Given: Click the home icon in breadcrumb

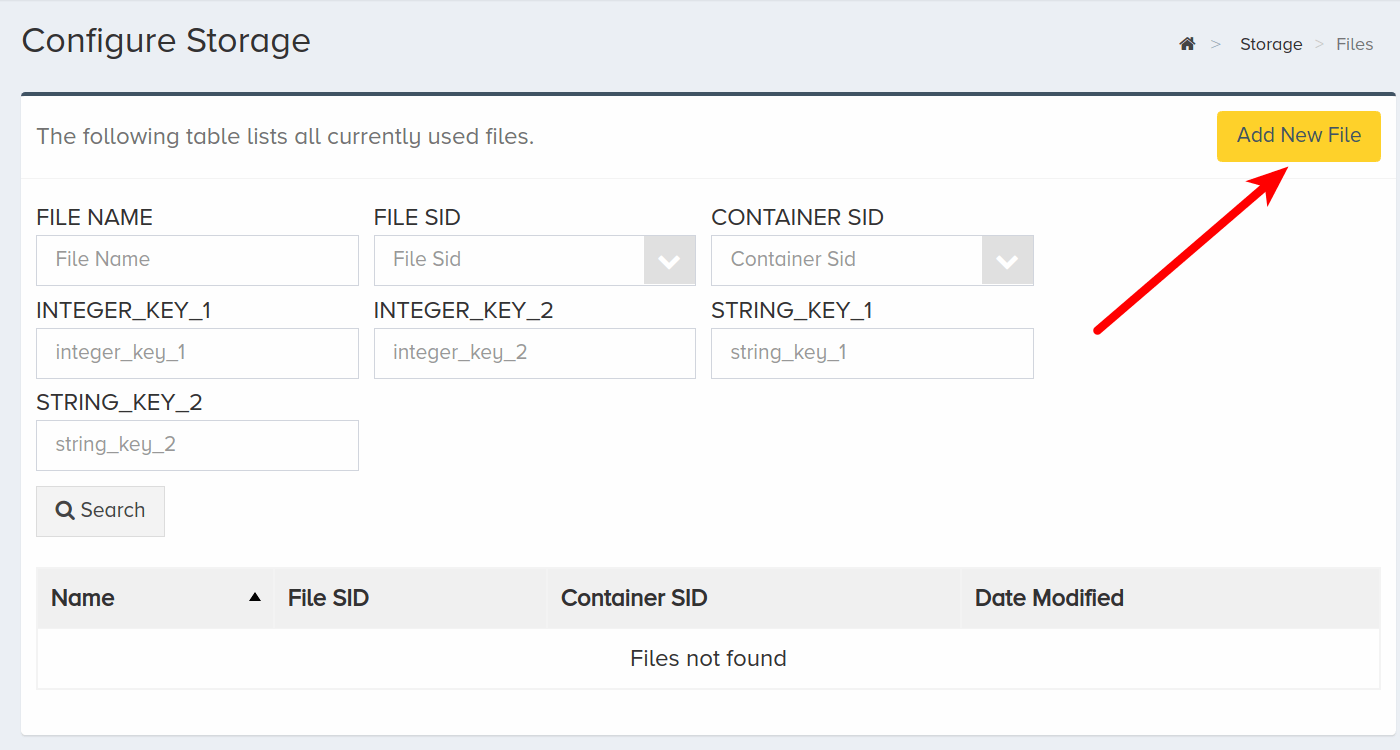Looking at the screenshot, I should coord(1187,44).
